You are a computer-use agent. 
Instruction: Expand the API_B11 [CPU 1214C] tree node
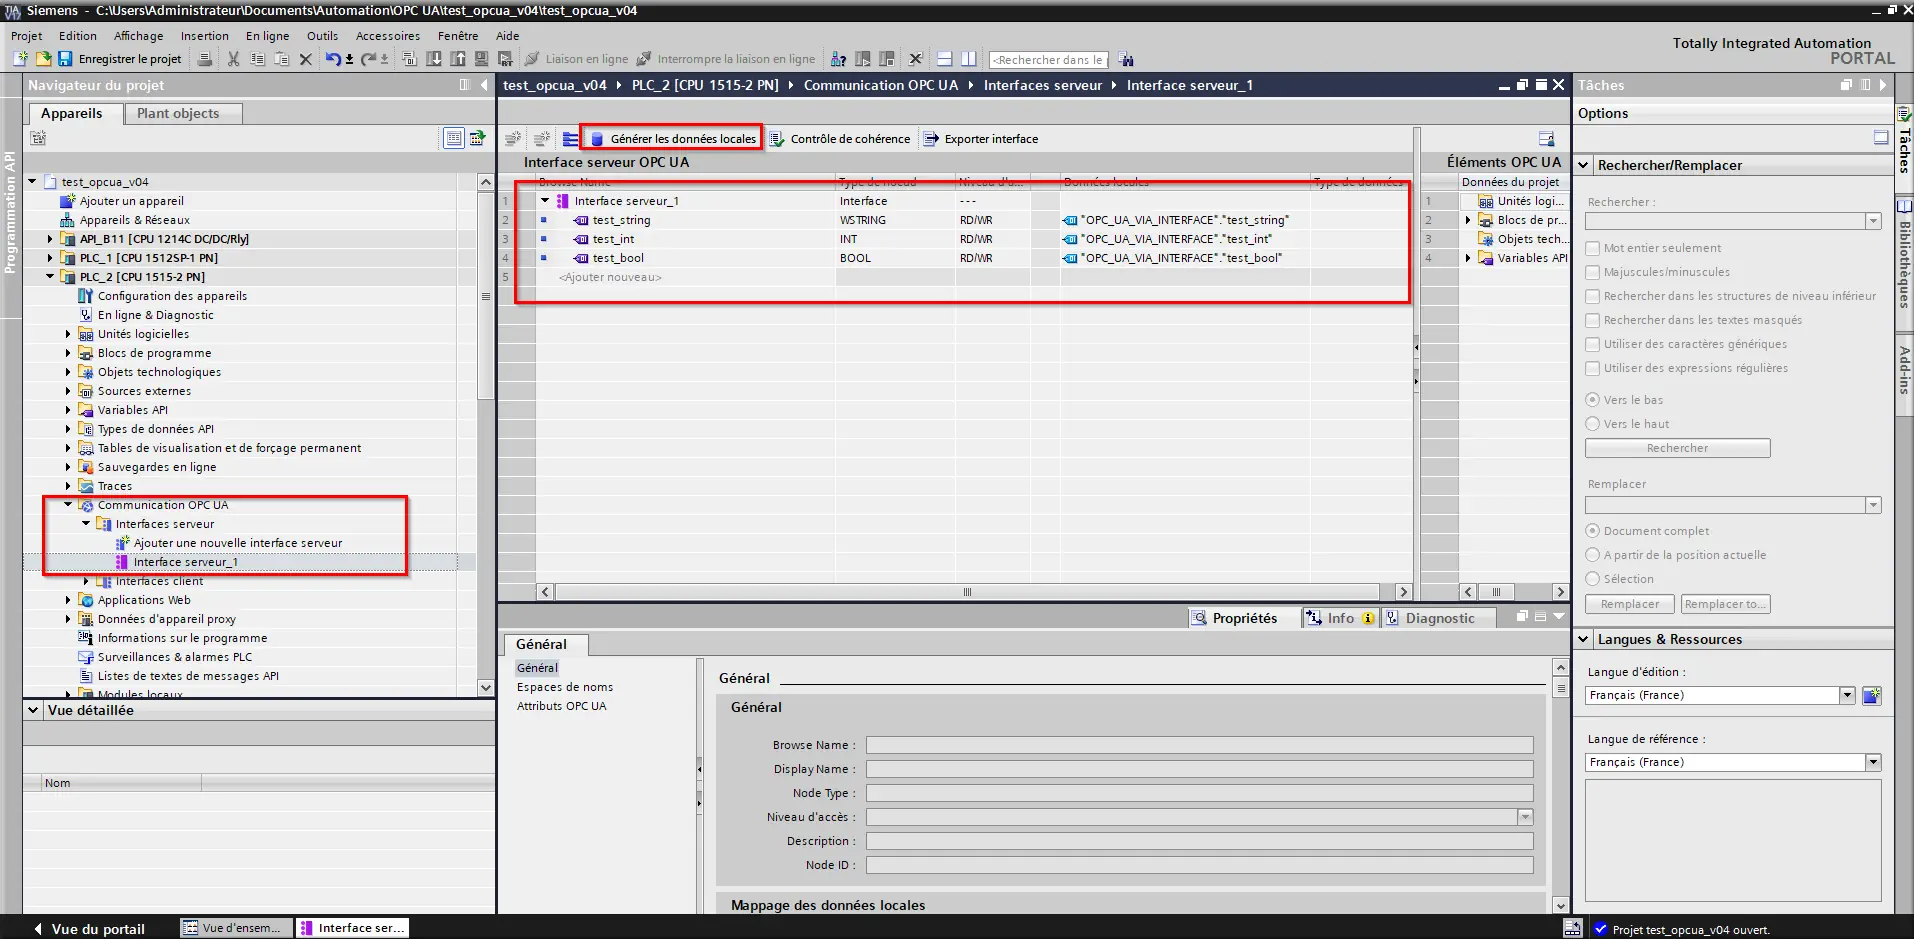click(50, 239)
